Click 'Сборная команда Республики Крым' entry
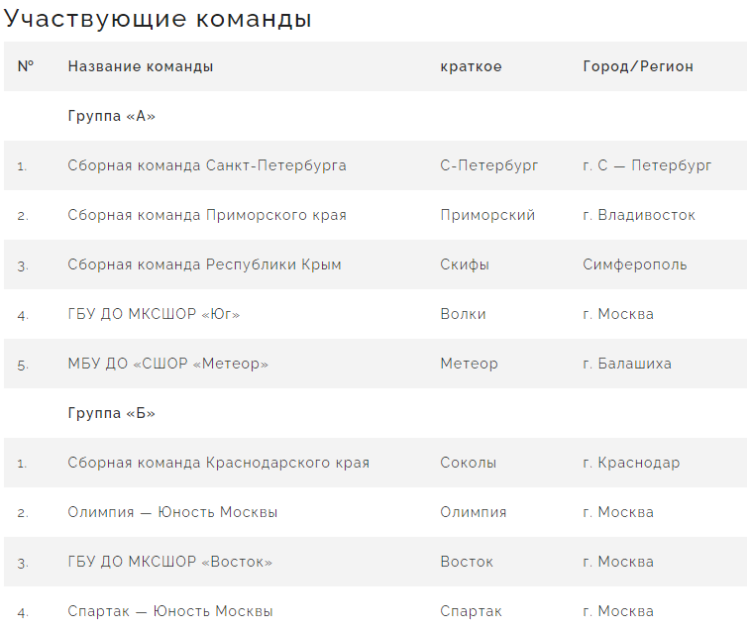The image size is (750, 631). 204,265
